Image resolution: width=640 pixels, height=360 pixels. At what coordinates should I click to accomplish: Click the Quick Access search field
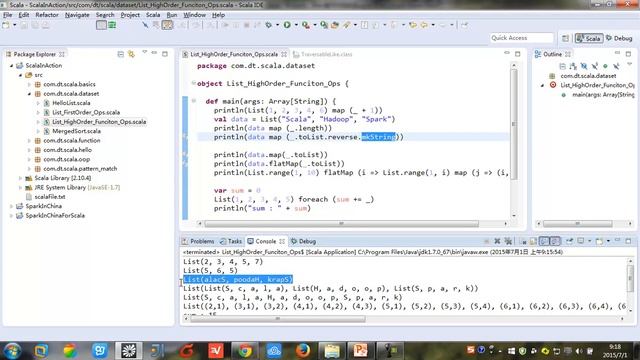tap(522, 38)
